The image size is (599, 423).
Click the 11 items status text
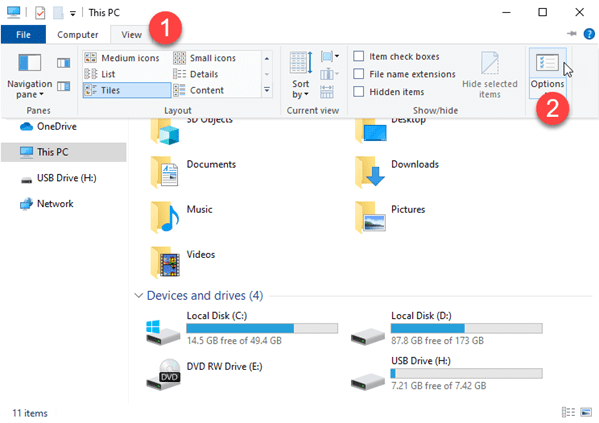[30, 413]
